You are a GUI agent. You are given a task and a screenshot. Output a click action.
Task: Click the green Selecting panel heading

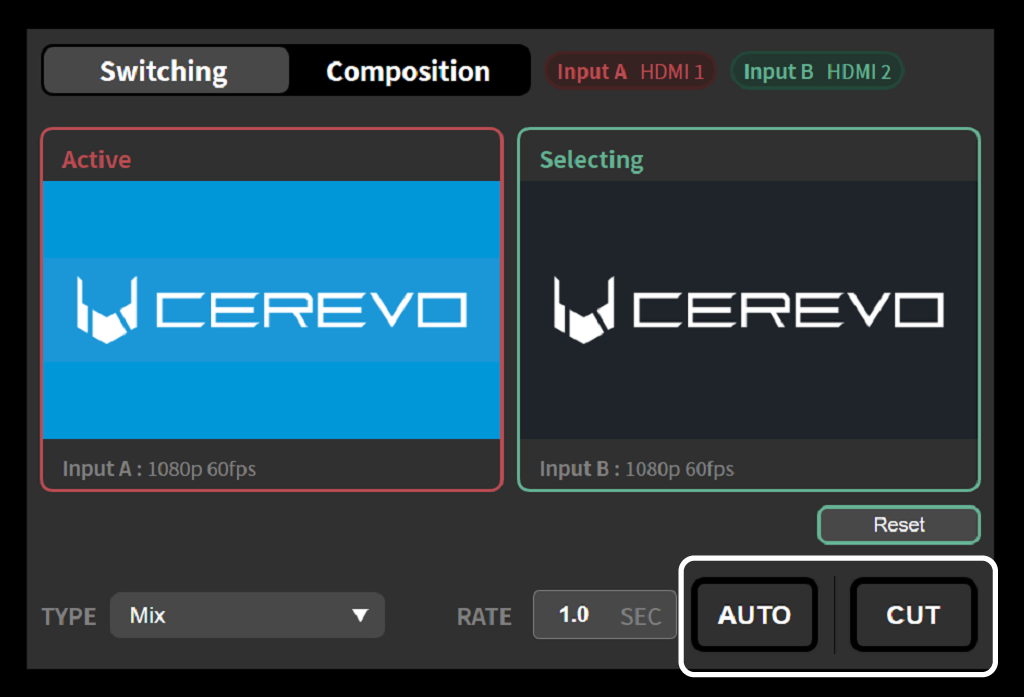pos(591,160)
